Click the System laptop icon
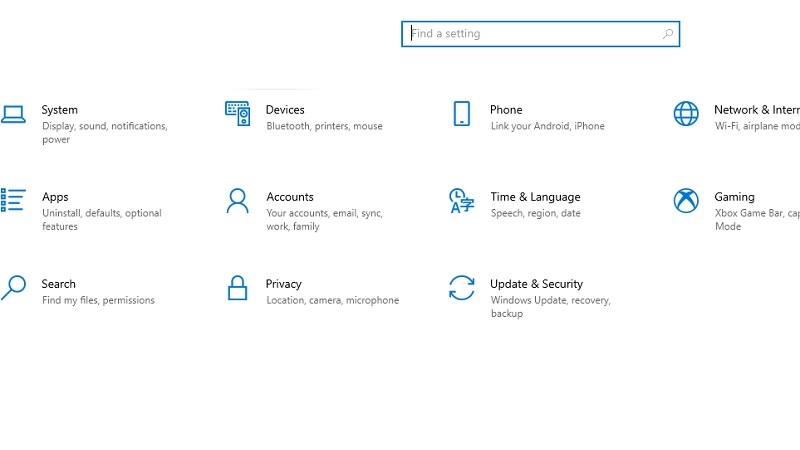This screenshot has height=450, width=800. (12, 114)
